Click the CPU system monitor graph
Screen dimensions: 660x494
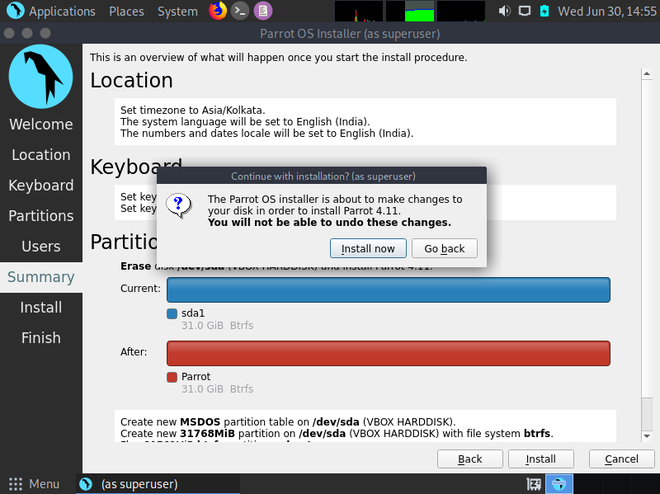click(x=359, y=11)
